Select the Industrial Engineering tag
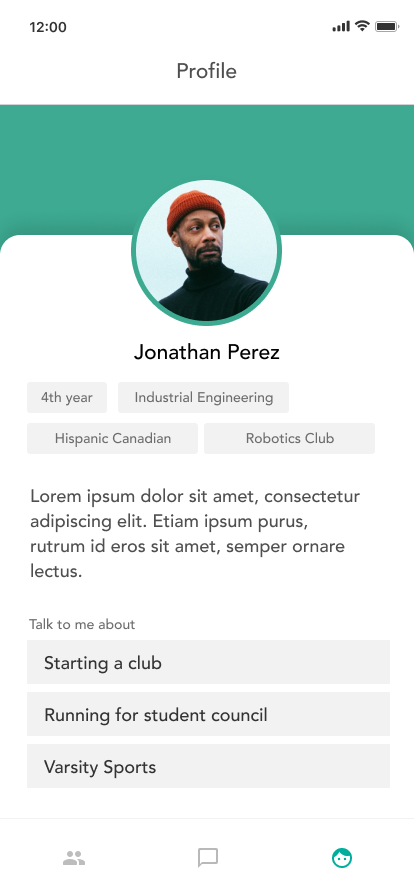 (204, 397)
